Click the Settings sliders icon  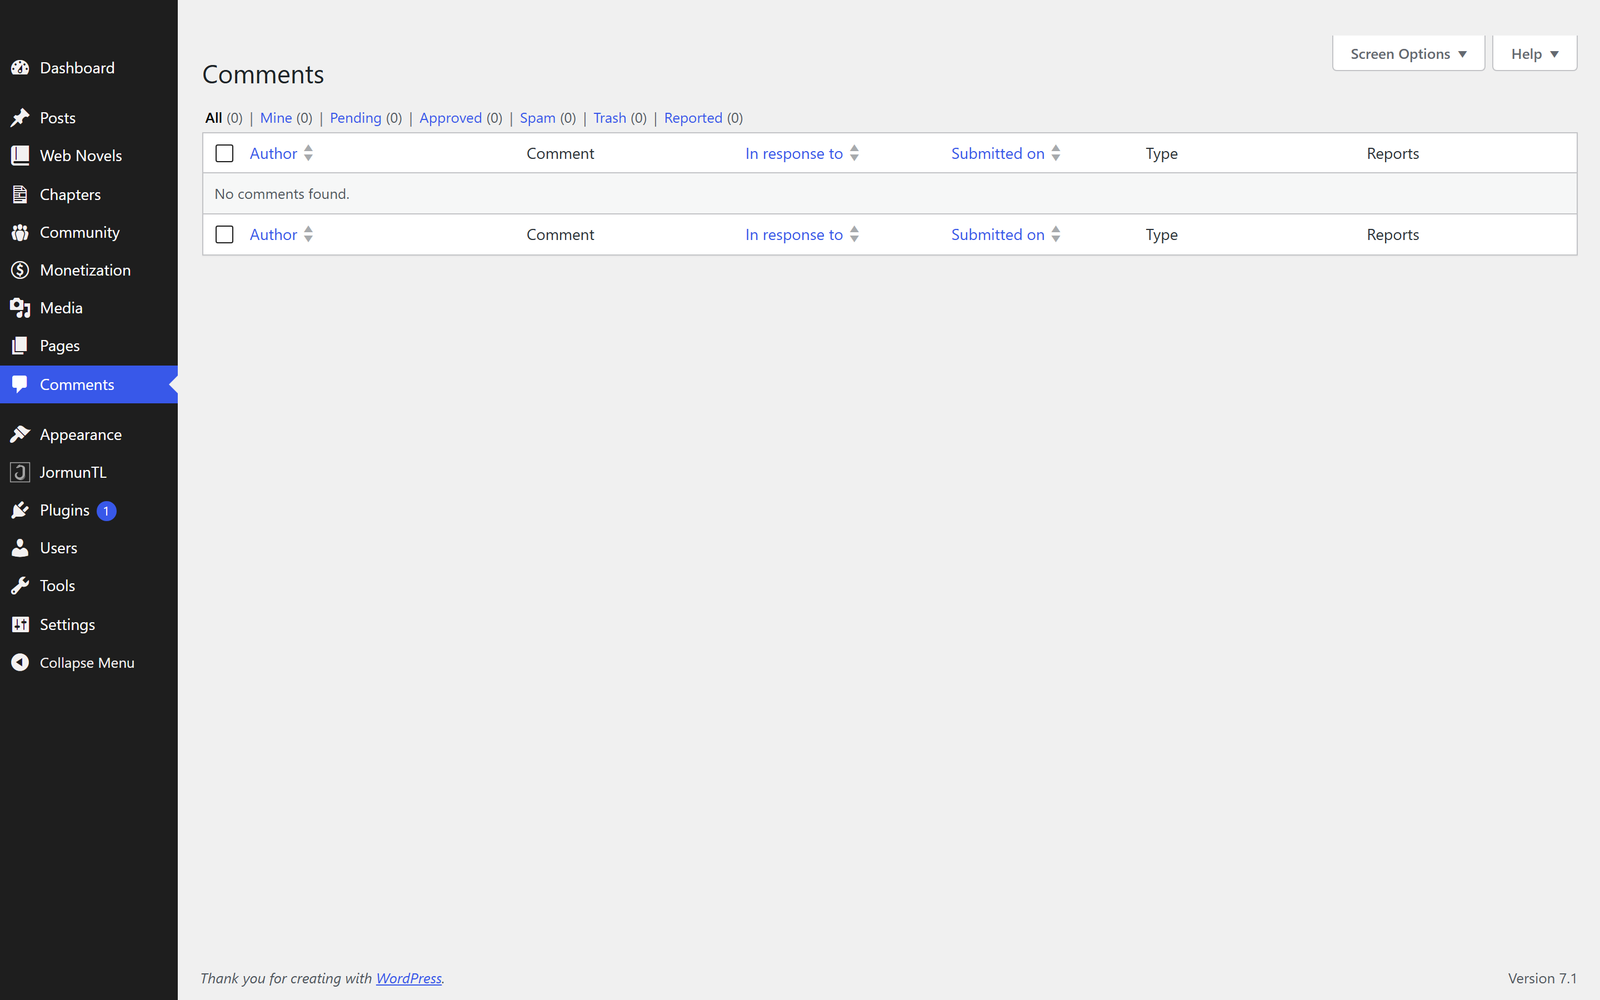20,624
